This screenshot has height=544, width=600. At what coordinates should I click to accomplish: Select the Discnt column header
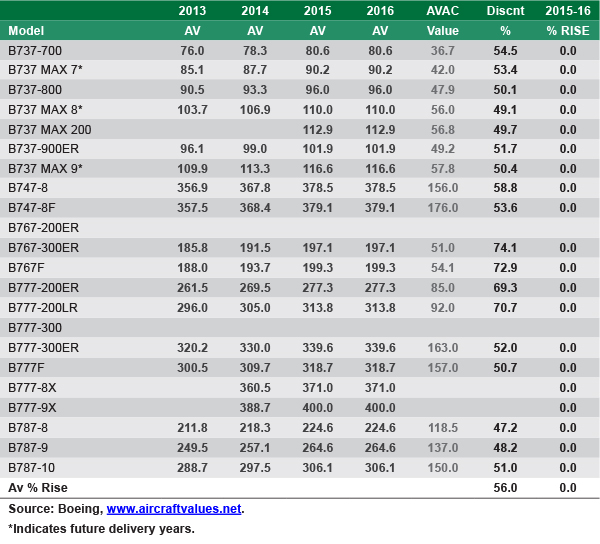tap(505, 11)
